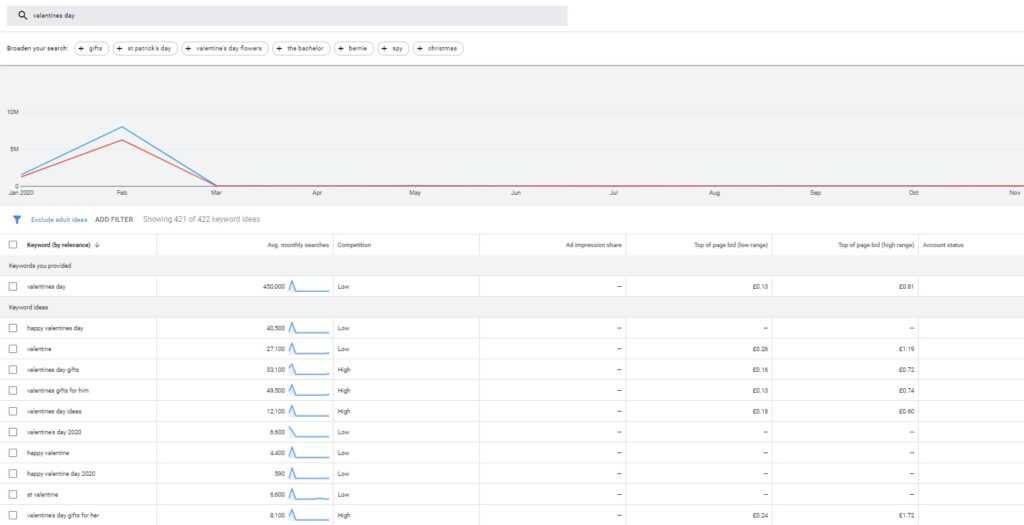
Task: Click the keyword text valentines gifts for him
Action: tap(57, 391)
